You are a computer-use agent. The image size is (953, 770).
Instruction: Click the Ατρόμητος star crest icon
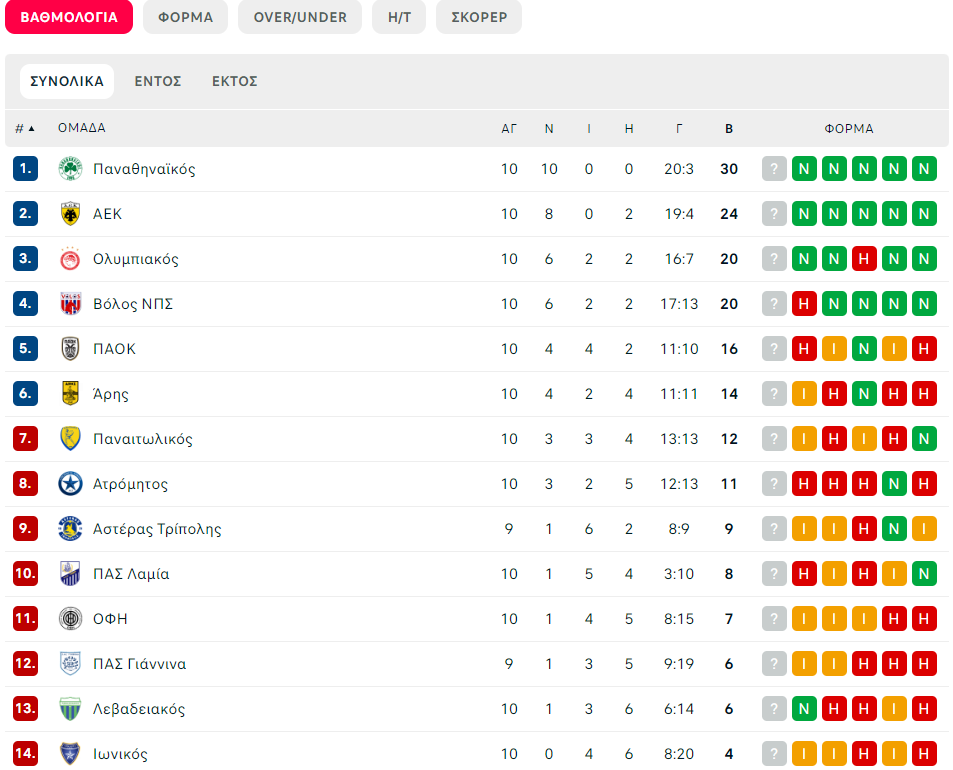pos(71,484)
